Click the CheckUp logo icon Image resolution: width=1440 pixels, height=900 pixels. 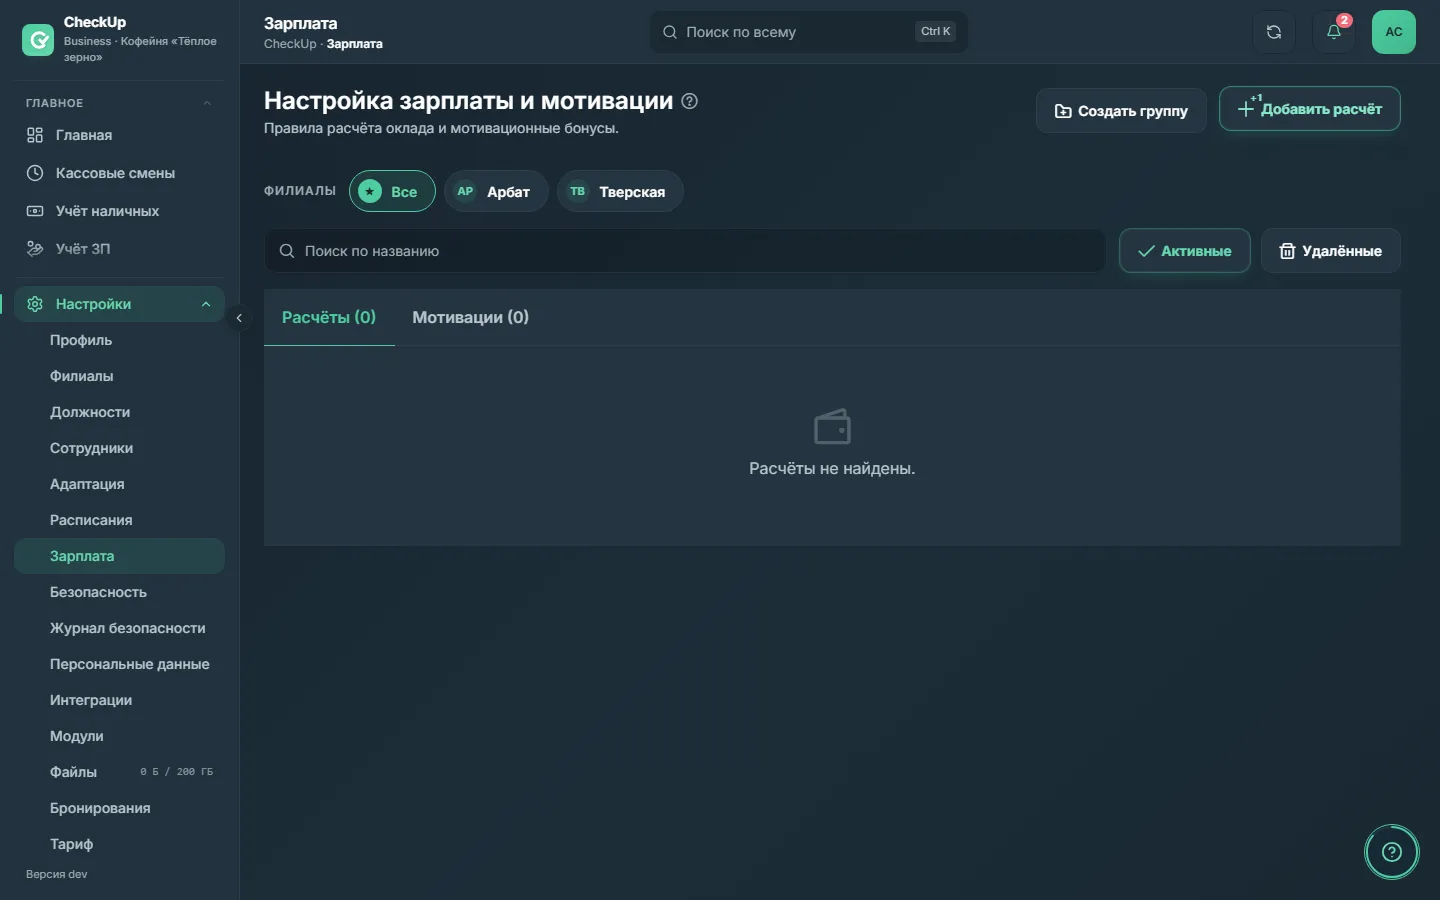tap(38, 40)
